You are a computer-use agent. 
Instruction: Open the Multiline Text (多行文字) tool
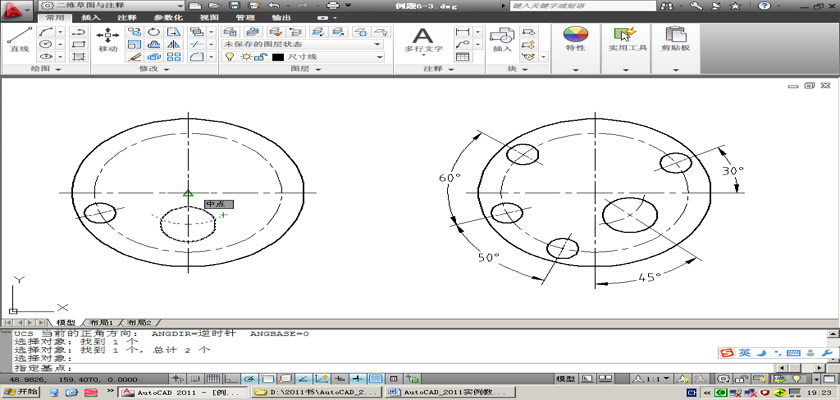click(423, 38)
